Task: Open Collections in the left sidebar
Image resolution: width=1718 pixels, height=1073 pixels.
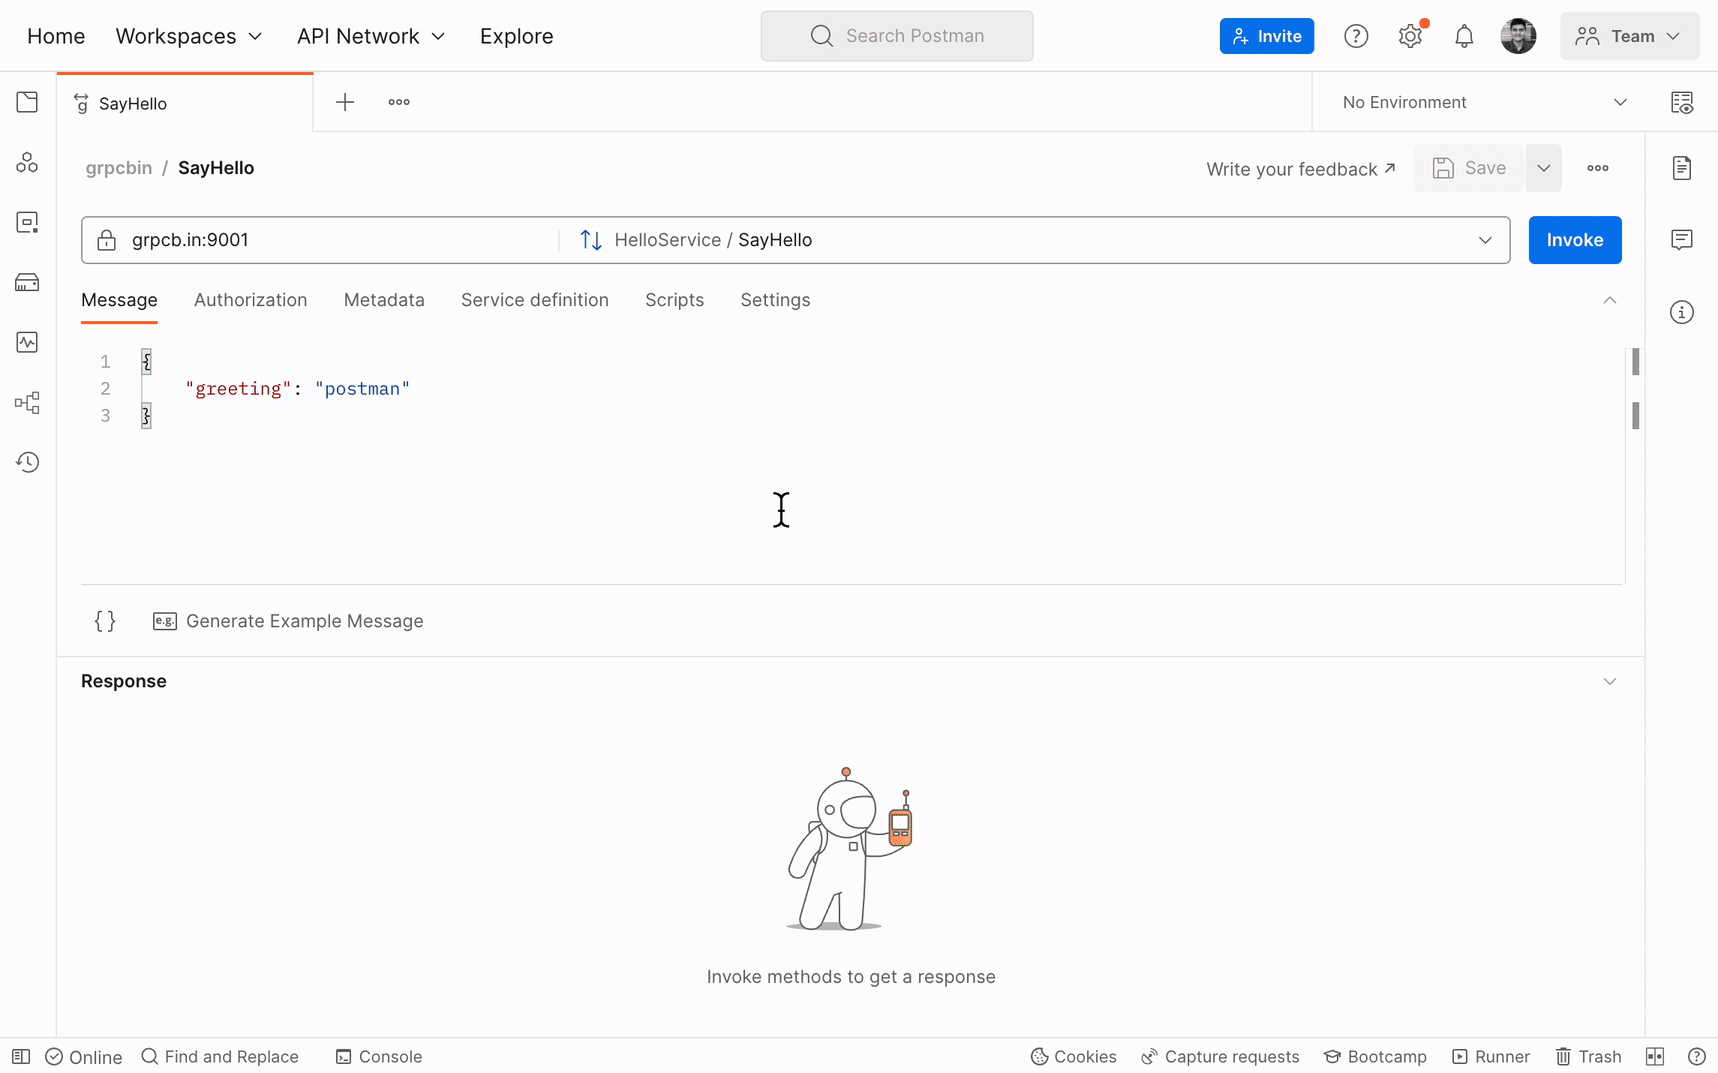Action: (27, 101)
